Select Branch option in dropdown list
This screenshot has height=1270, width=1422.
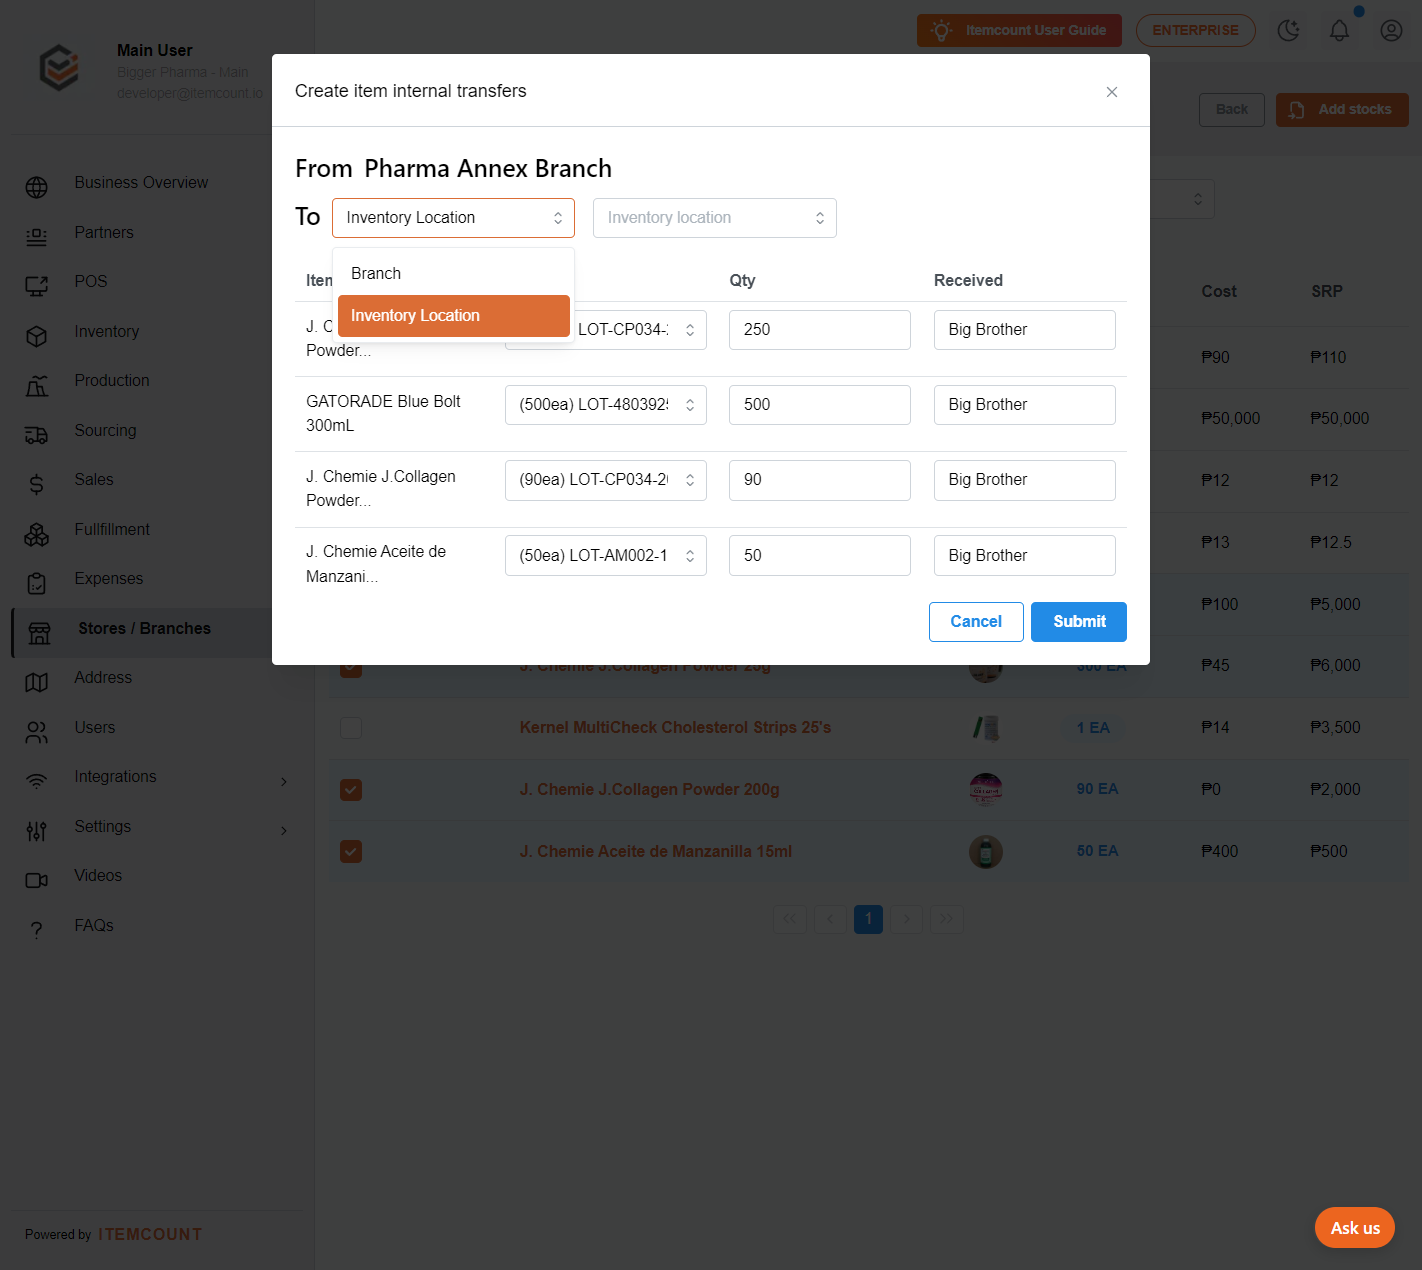(454, 274)
